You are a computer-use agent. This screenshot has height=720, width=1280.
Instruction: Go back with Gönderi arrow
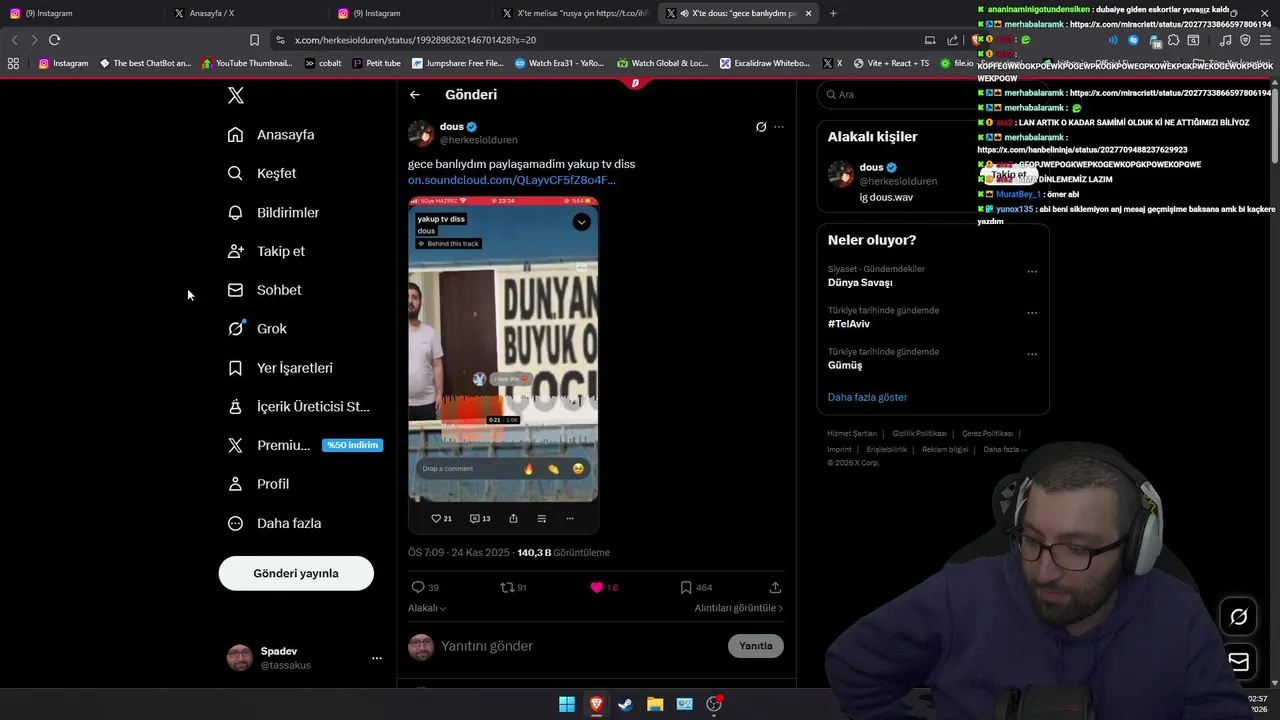pos(415,95)
